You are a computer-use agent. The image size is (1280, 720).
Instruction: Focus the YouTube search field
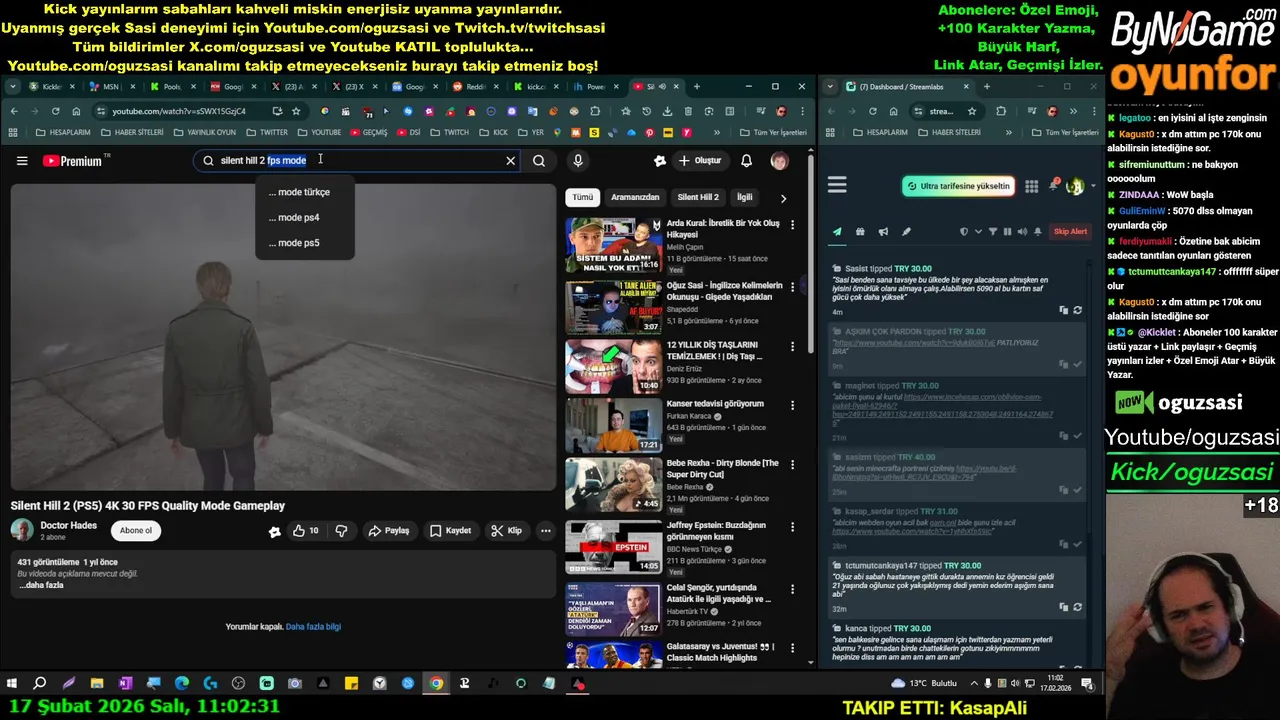point(358,160)
